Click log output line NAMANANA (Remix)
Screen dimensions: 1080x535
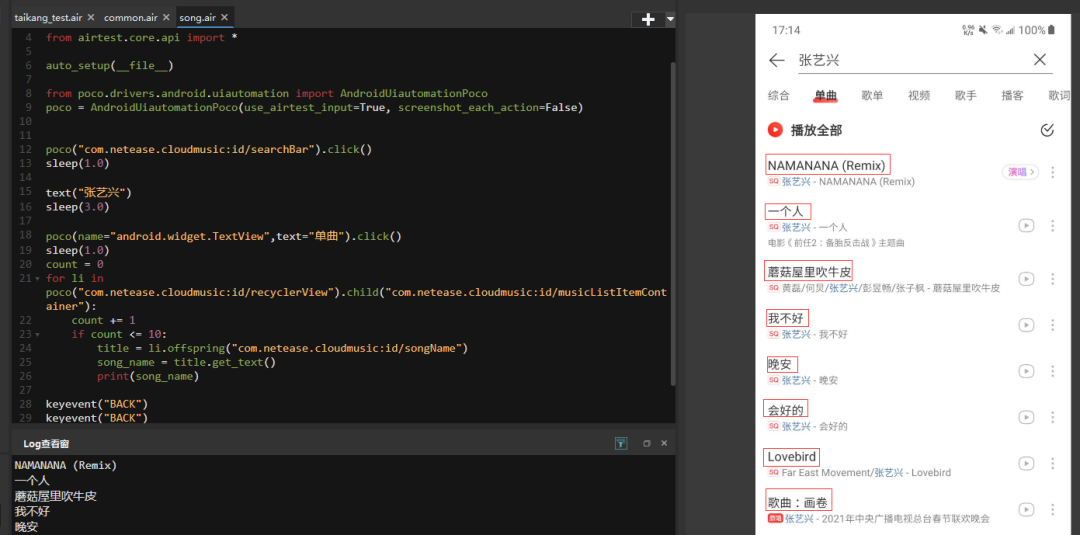coord(65,465)
